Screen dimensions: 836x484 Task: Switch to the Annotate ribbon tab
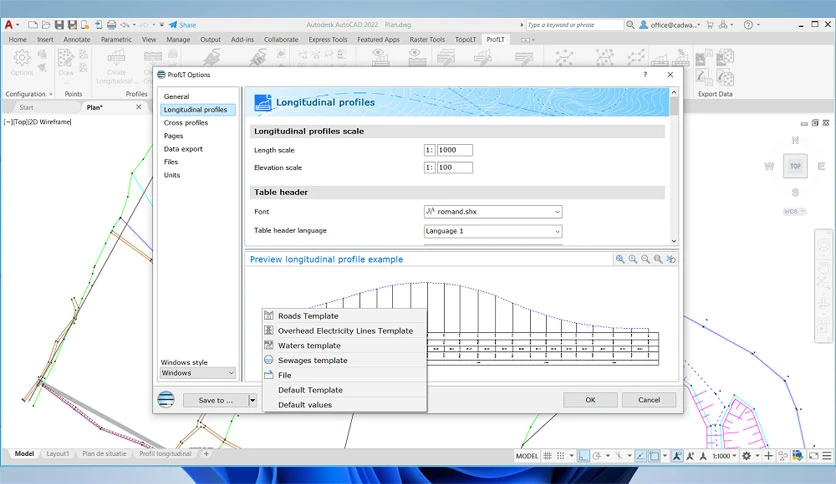(77, 39)
